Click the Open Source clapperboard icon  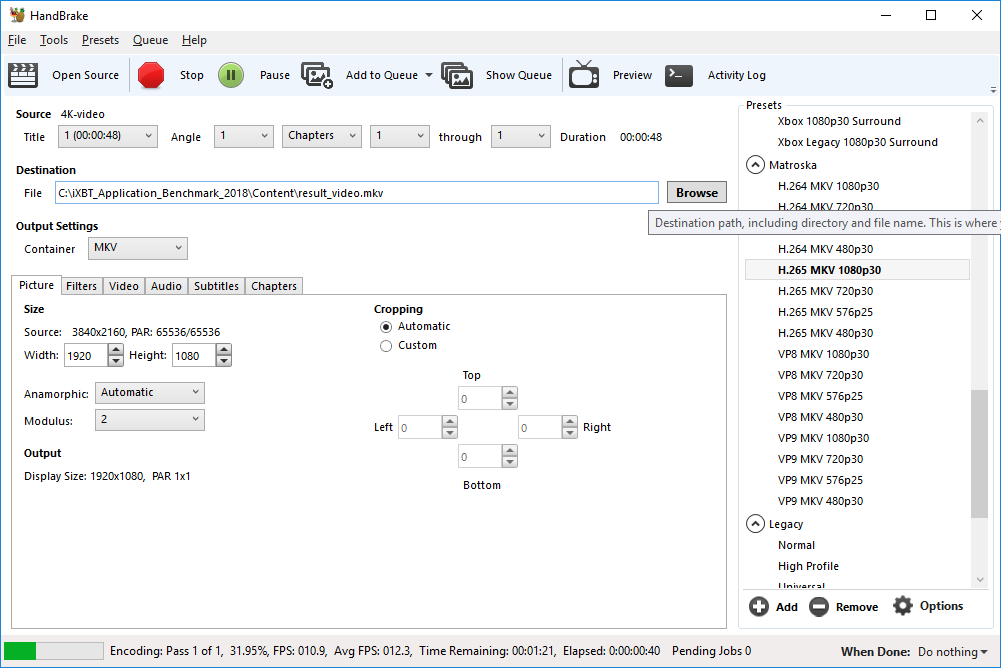[23, 75]
